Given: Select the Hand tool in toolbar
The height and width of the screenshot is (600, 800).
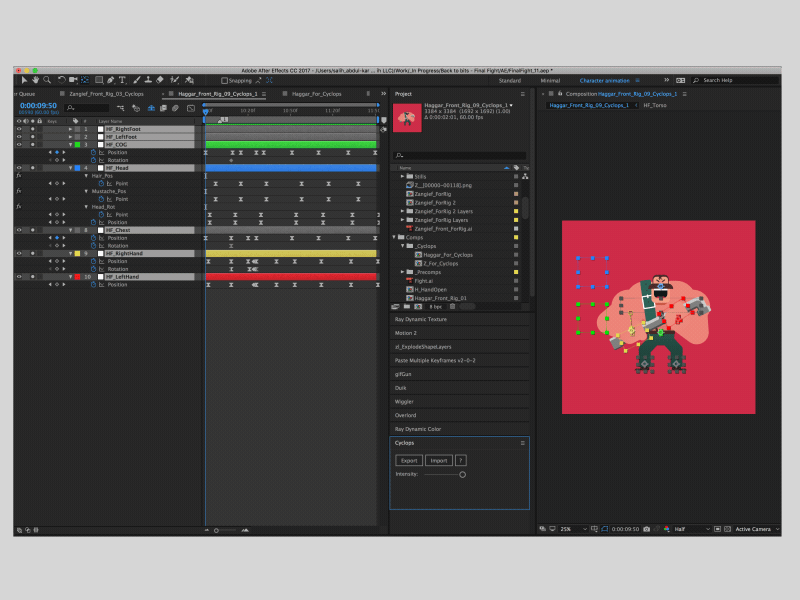Looking at the screenshot, I should pyautogui.click(x=36, y=80).
